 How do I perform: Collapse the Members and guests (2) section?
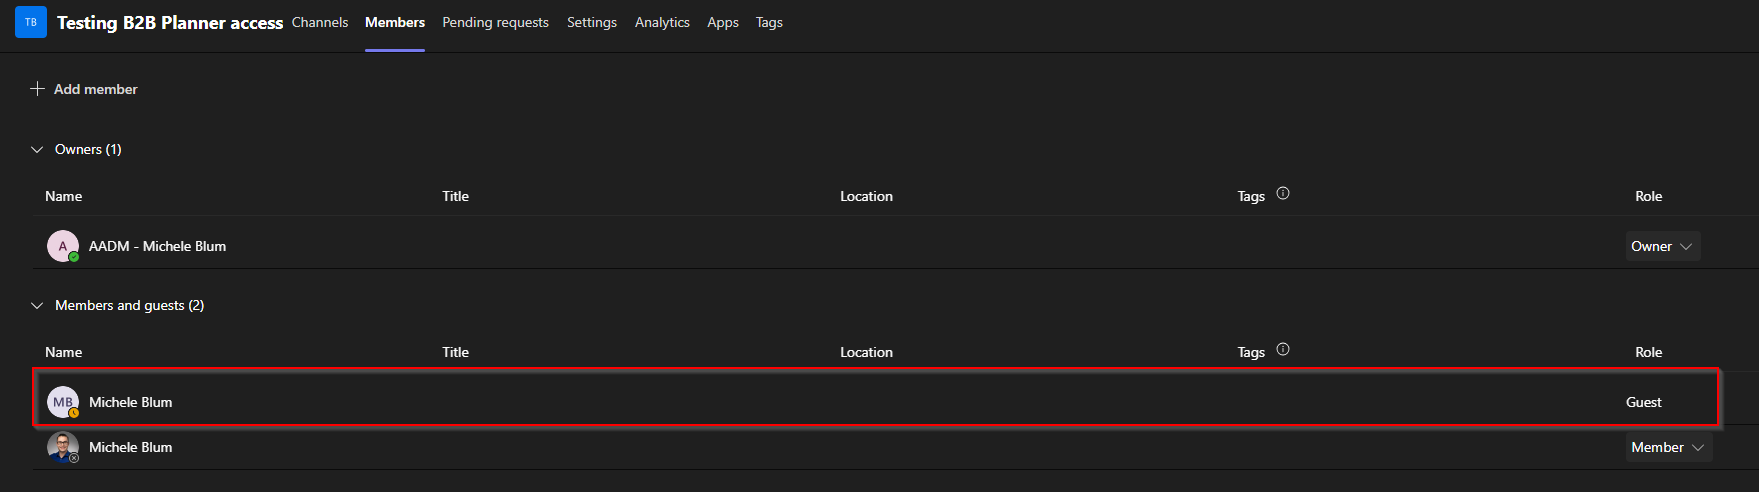click(38, 306)
